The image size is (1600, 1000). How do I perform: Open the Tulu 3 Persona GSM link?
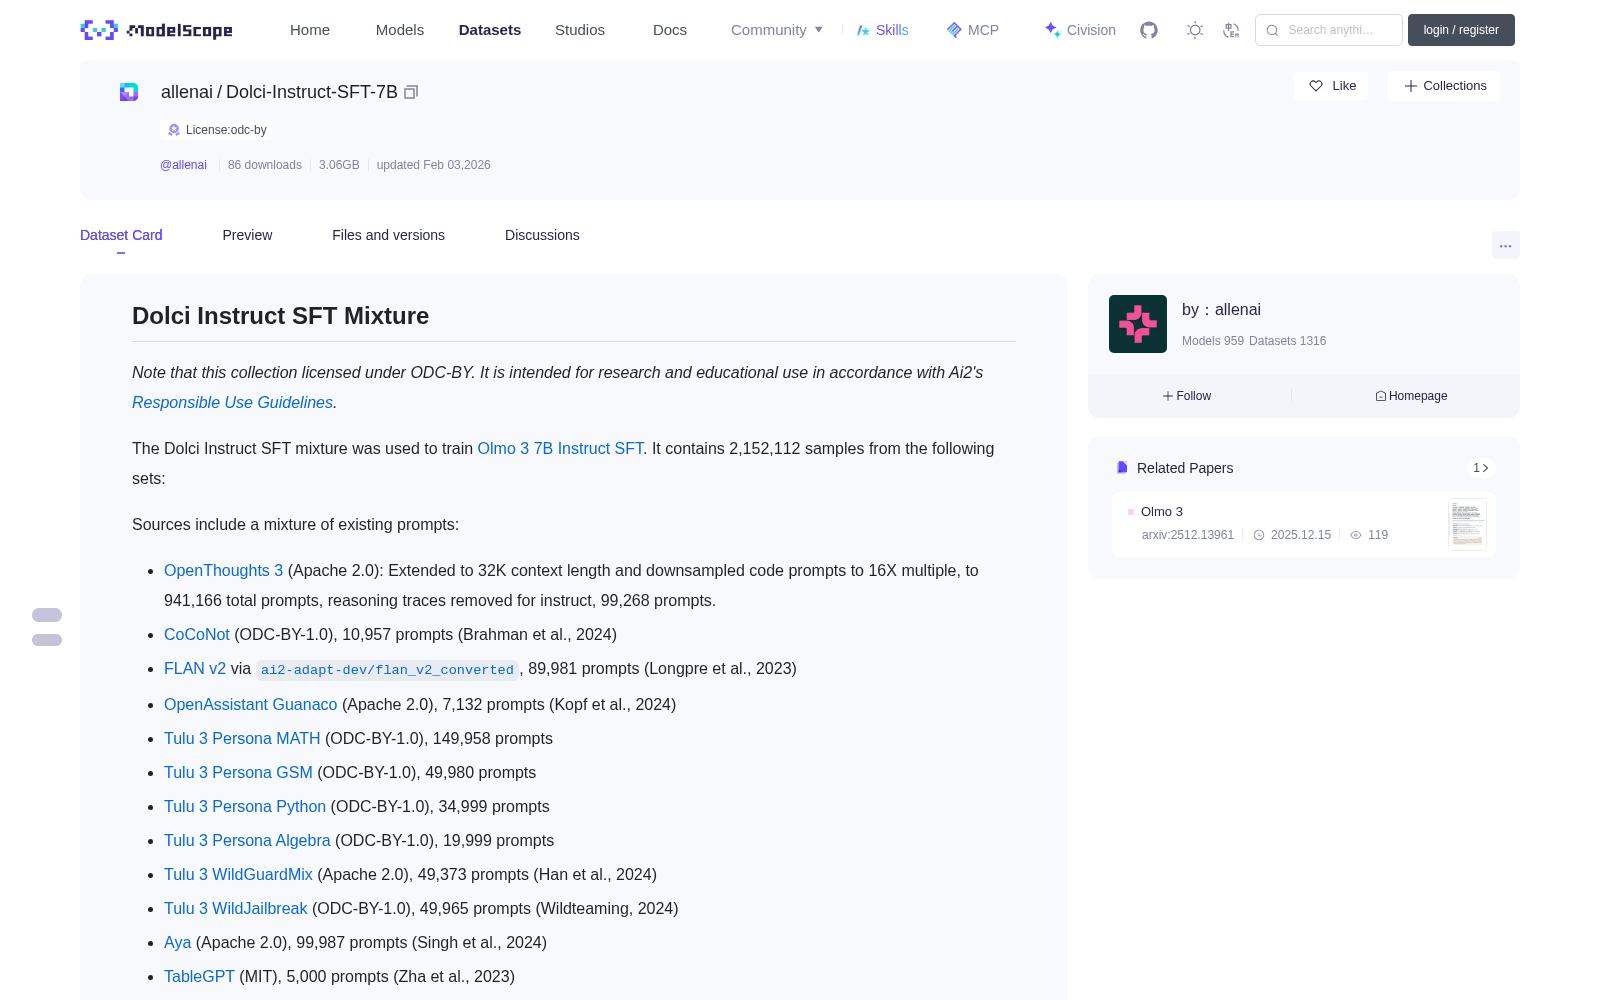click(x=238, y=772)
